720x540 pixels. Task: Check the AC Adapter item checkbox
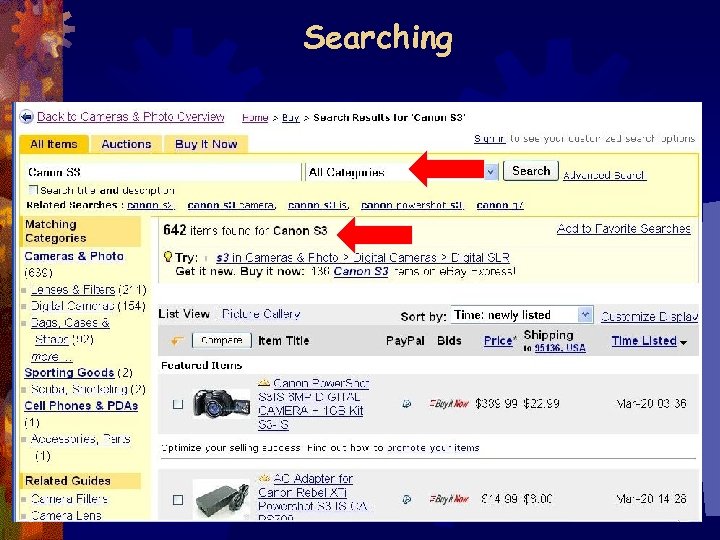tap(178, 500)
